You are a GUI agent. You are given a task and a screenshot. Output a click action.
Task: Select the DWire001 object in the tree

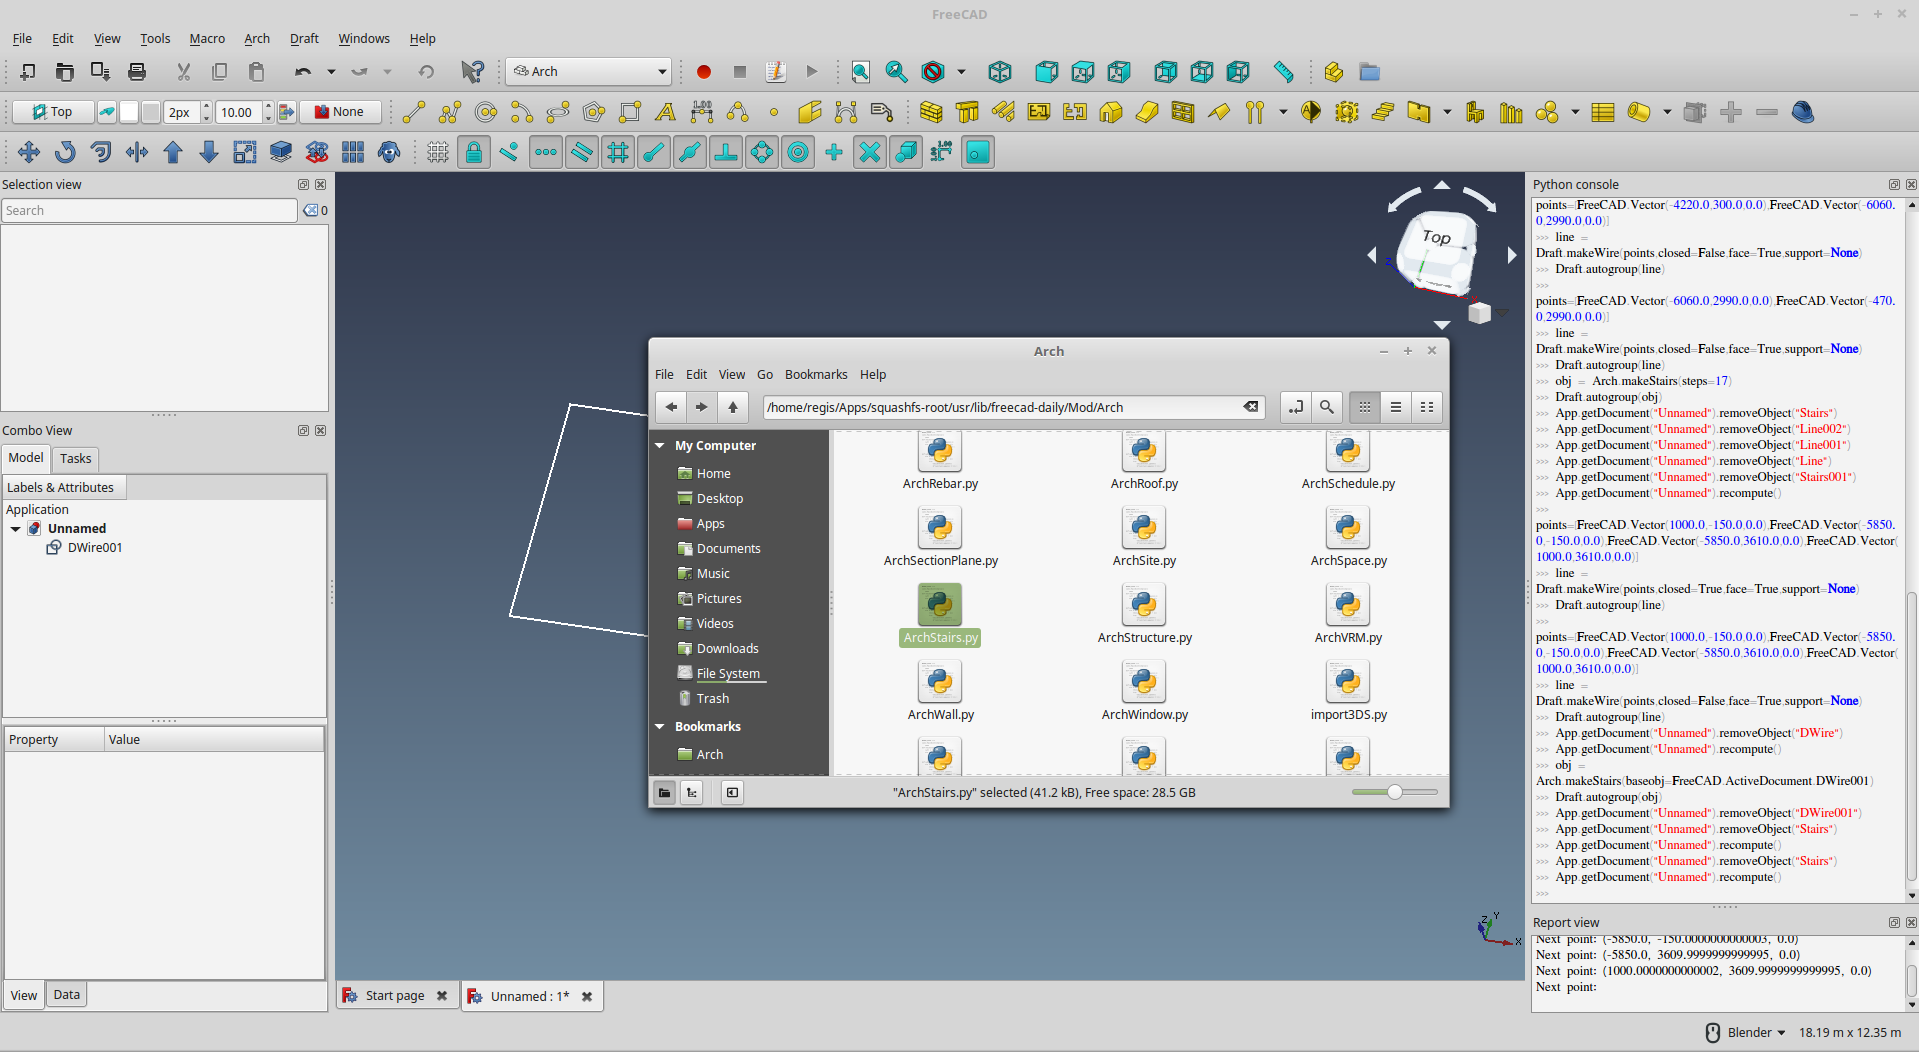(96, 547)
